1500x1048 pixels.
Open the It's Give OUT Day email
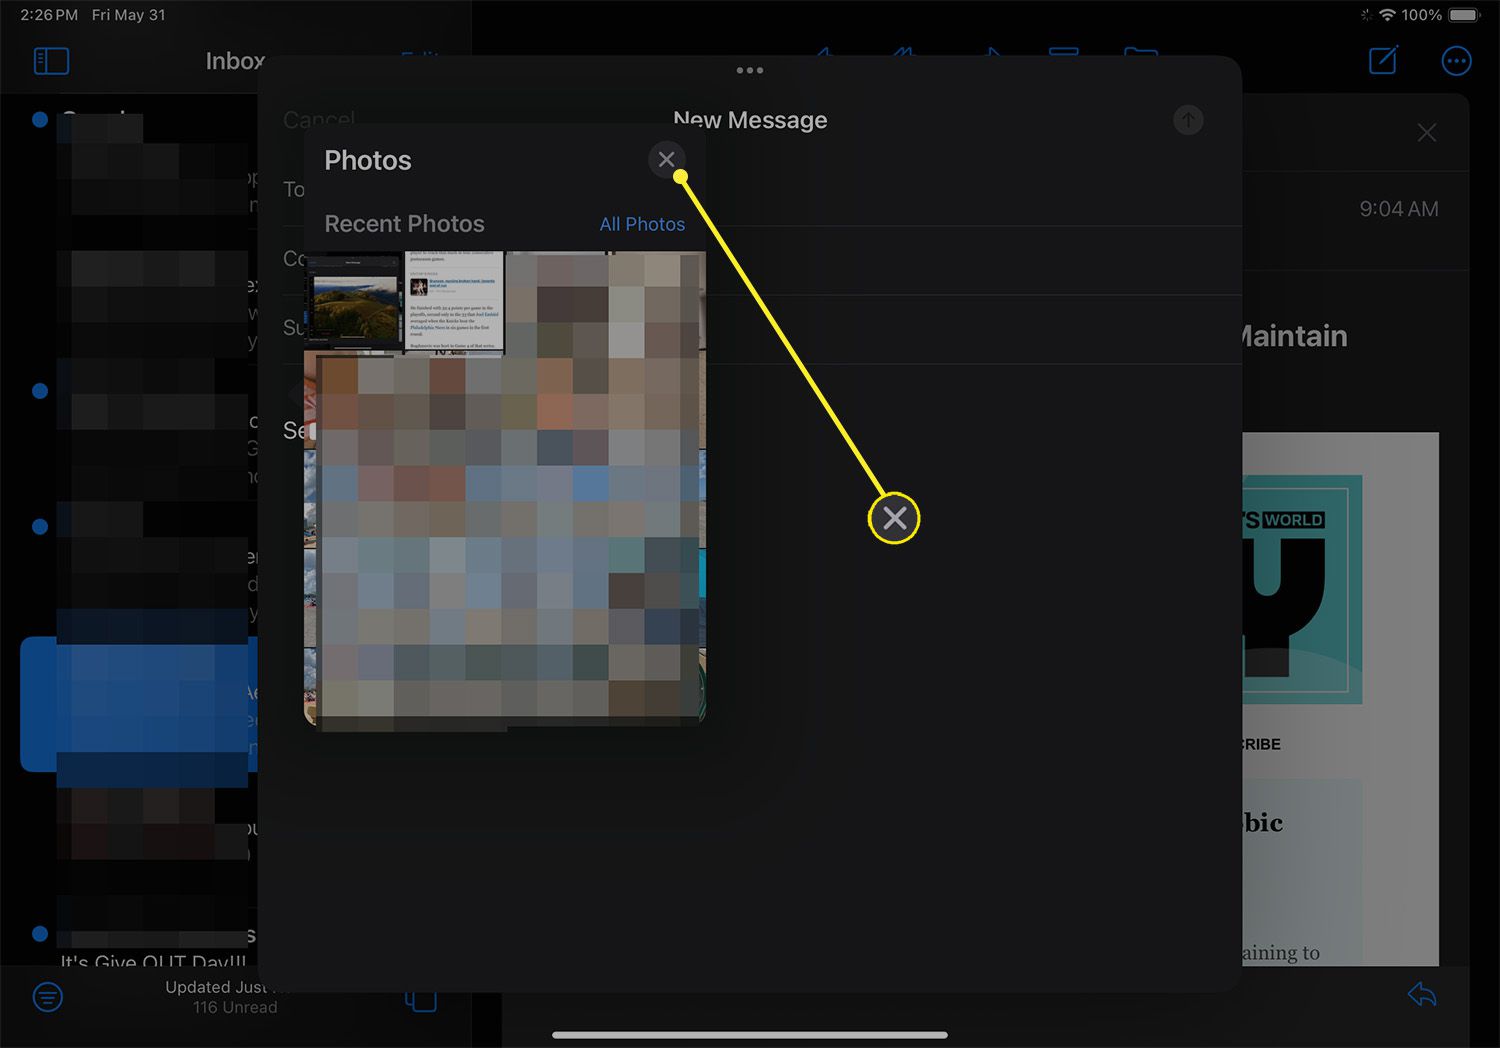(x=152, y=960)
